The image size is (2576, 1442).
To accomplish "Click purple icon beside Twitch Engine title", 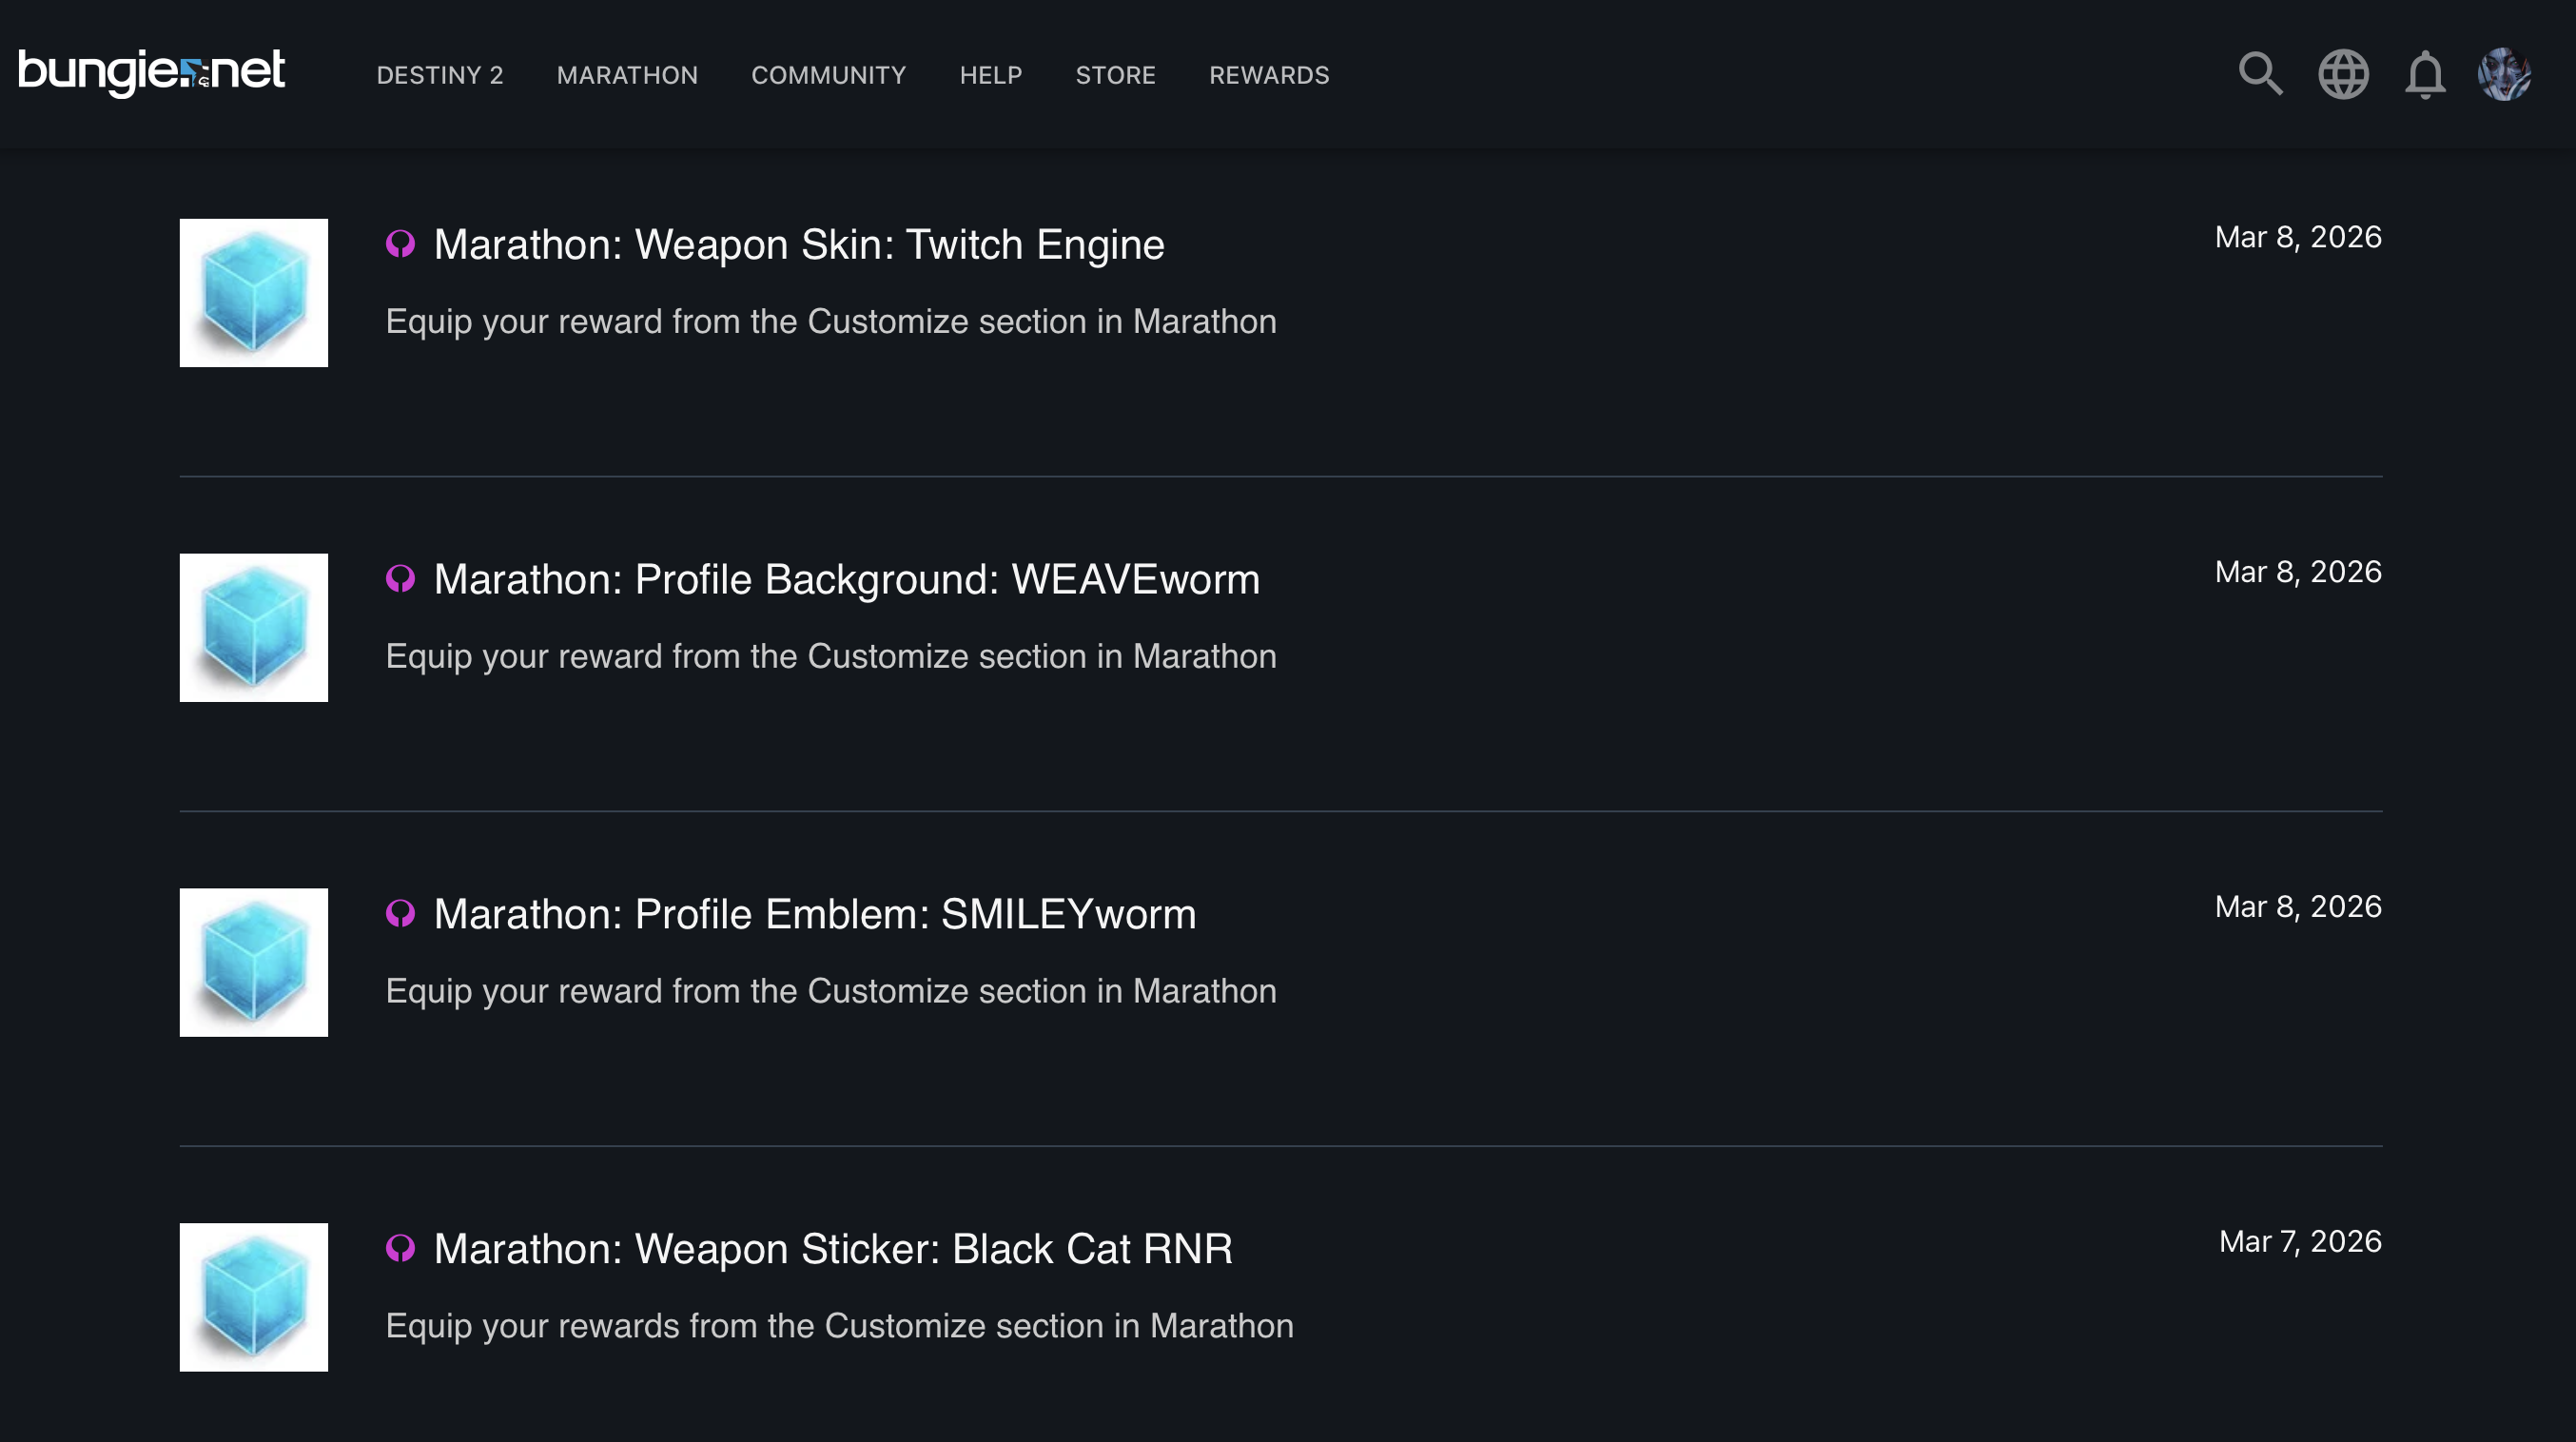I will click(x=401, y=244).
